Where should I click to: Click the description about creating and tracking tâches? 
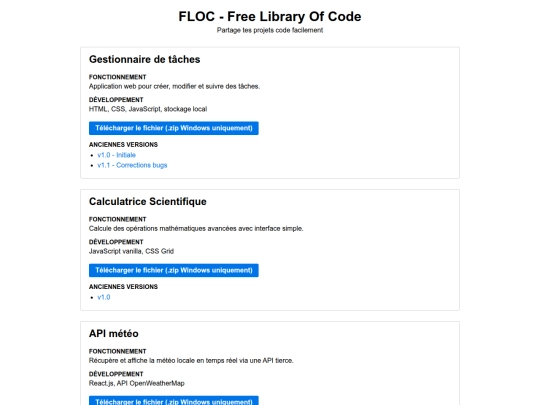tap(174, 86)
